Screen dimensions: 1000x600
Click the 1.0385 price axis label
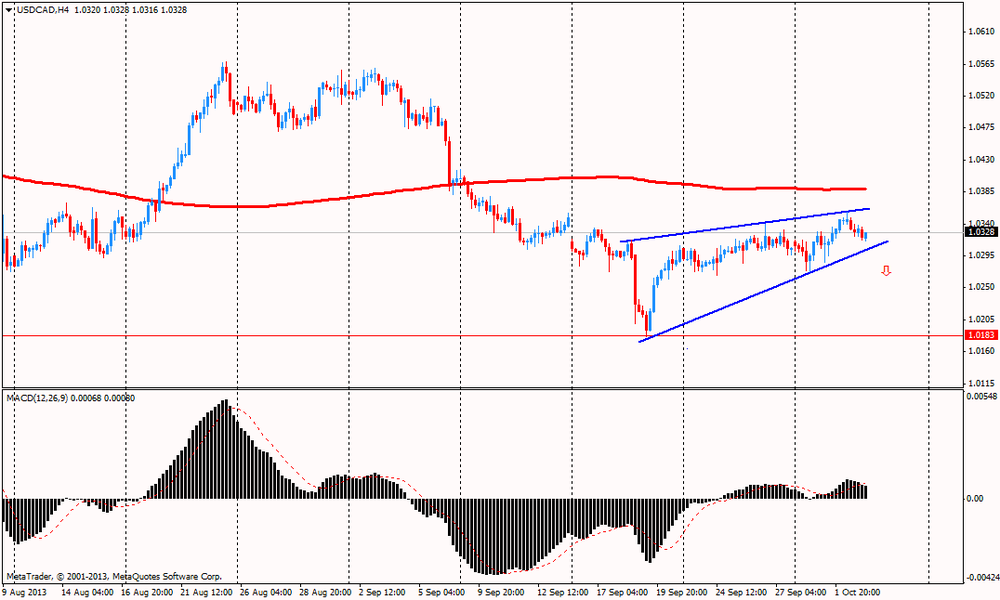point(981,191)
